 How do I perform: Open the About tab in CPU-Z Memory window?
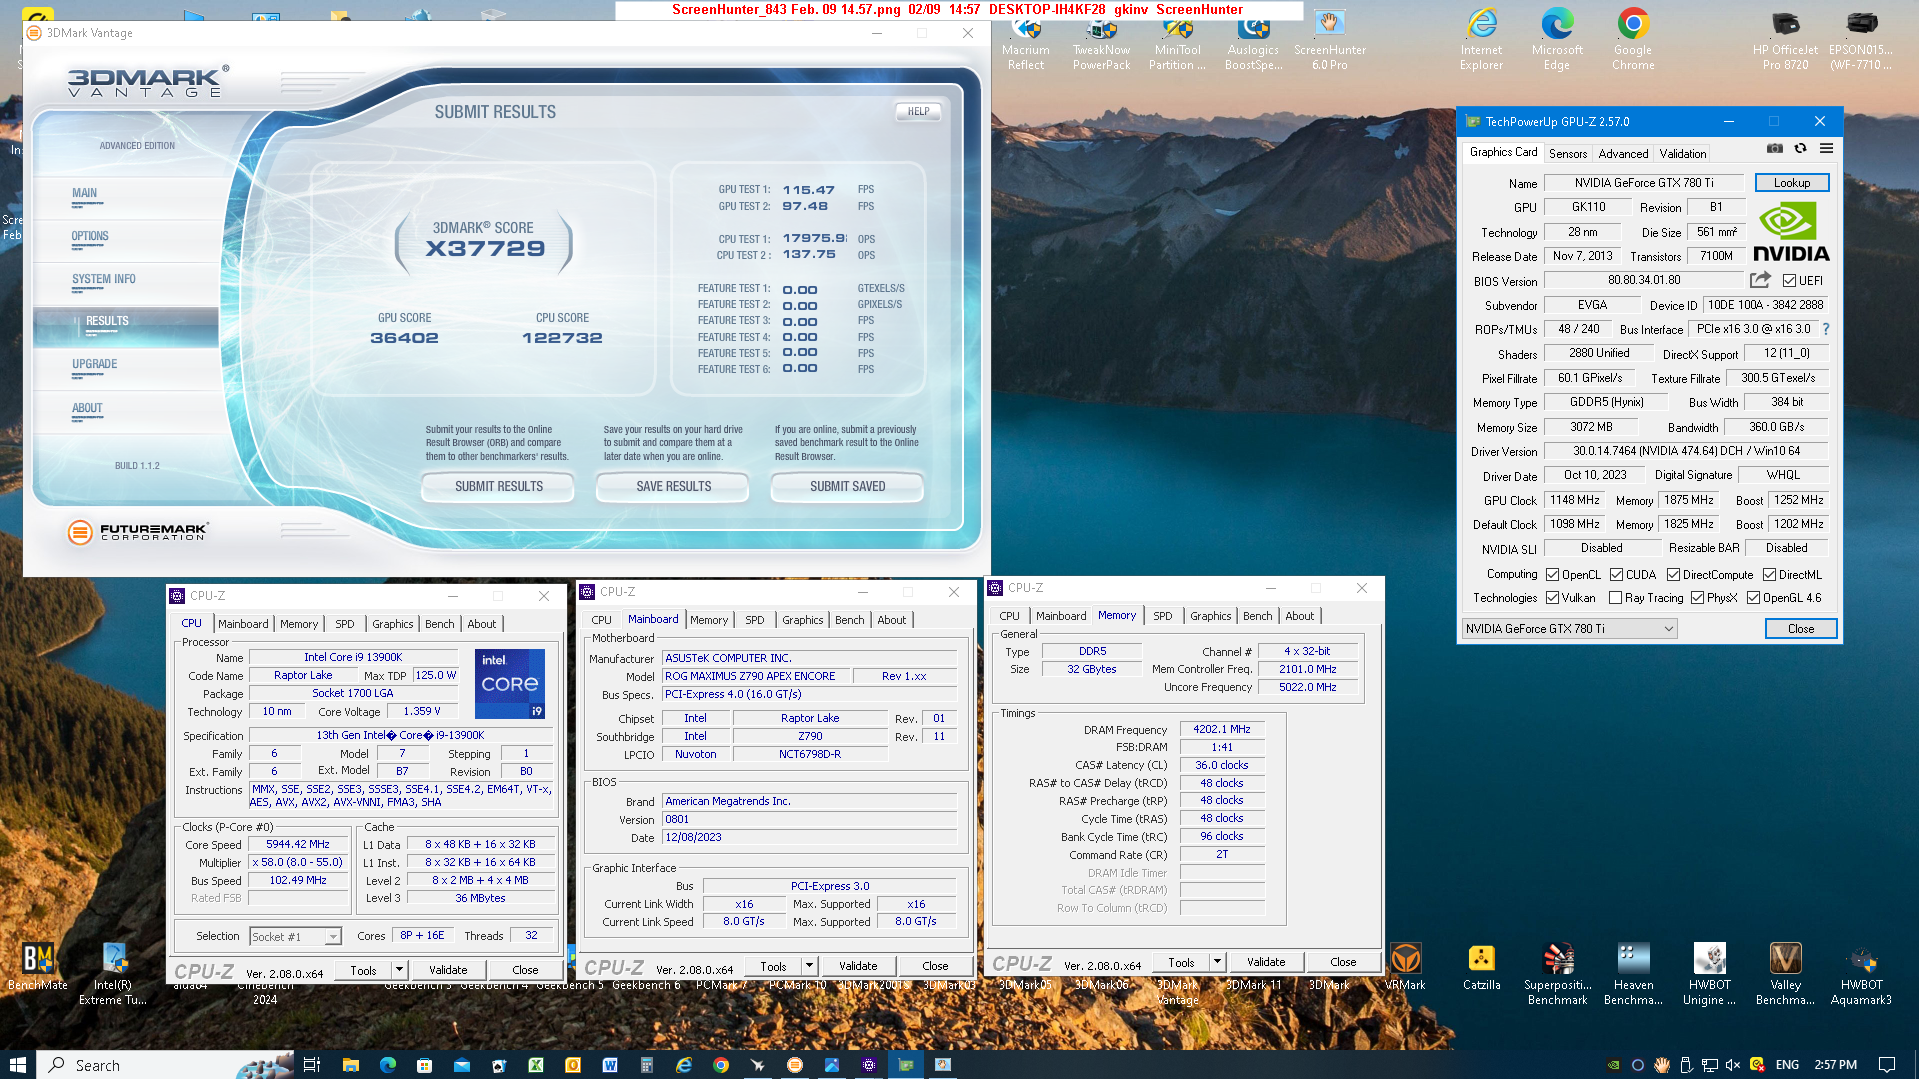pyautogui.click(x=1299, y=616)
